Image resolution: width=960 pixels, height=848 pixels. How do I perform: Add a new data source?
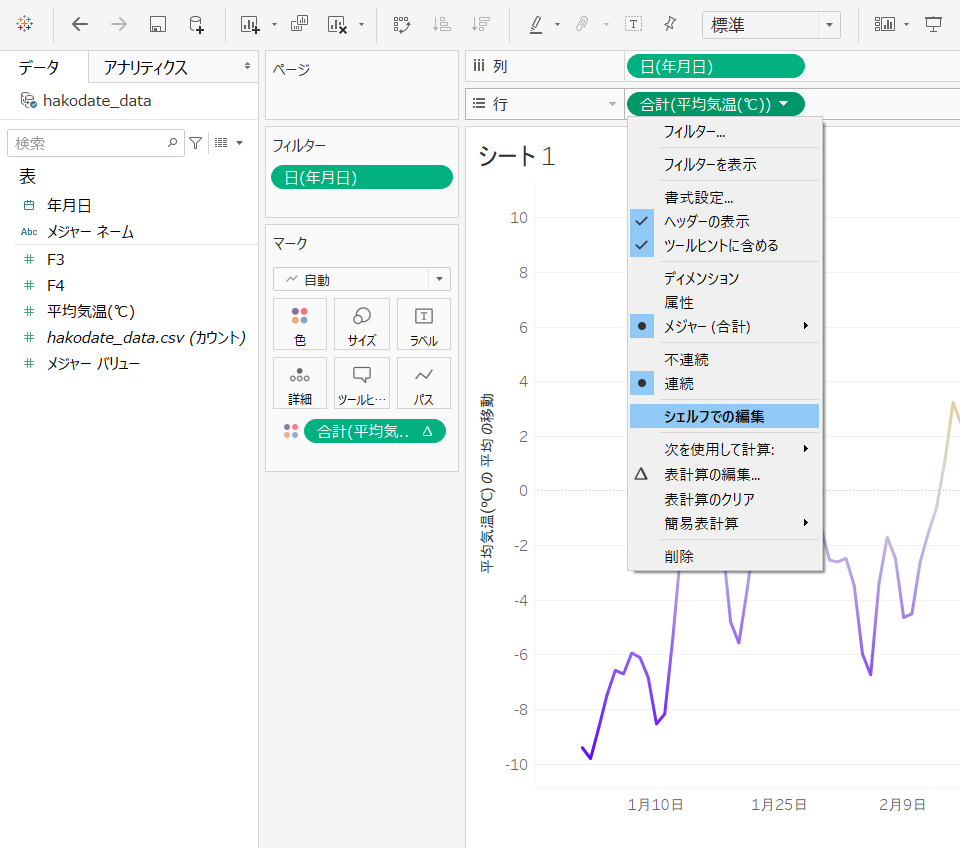click(197, 24)
